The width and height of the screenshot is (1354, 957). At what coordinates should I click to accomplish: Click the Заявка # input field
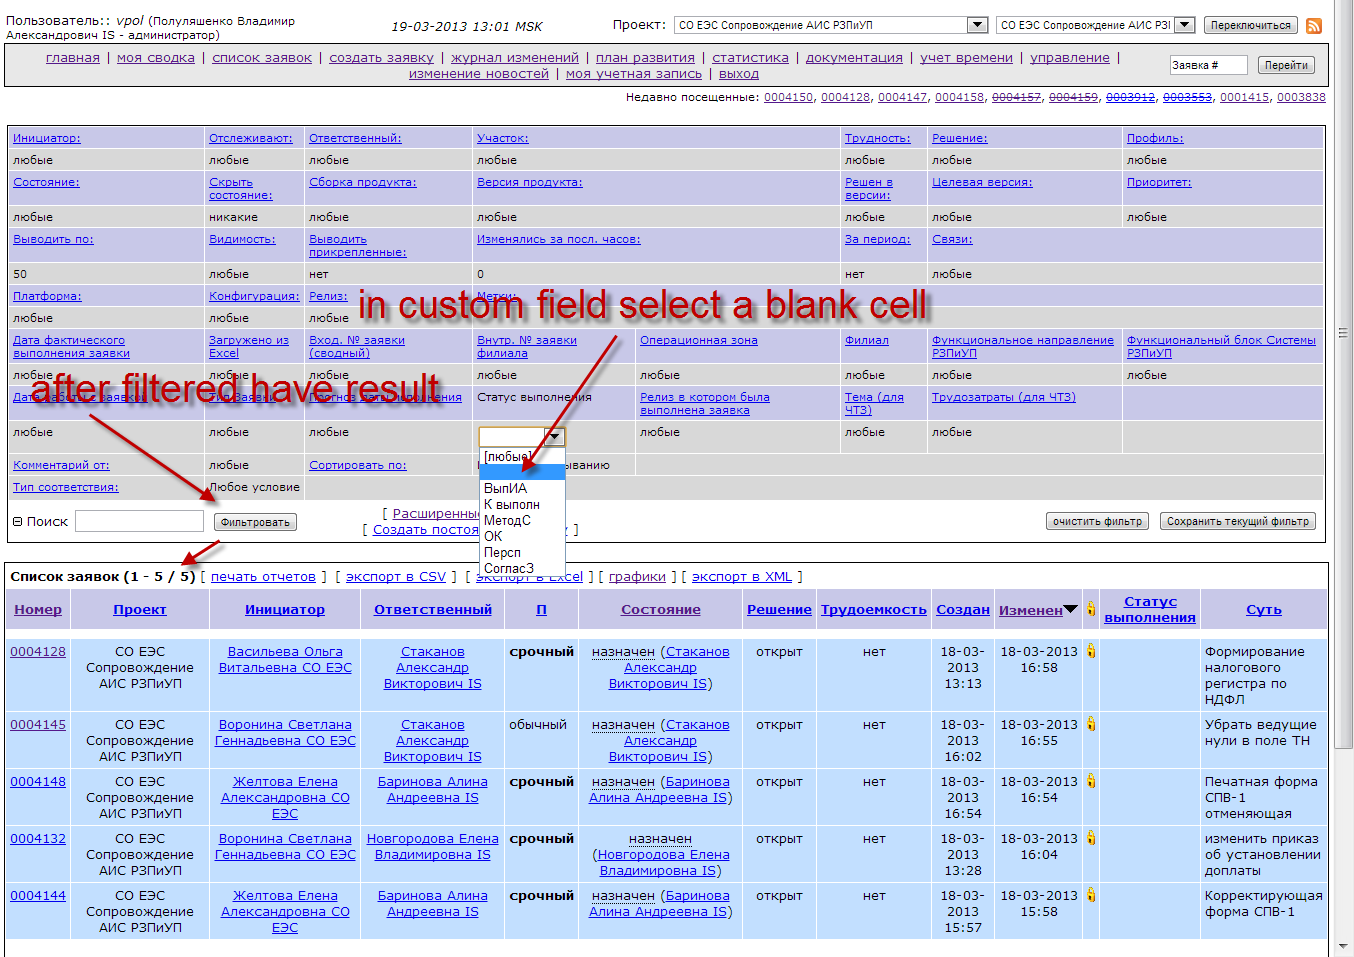(1208, 65)
